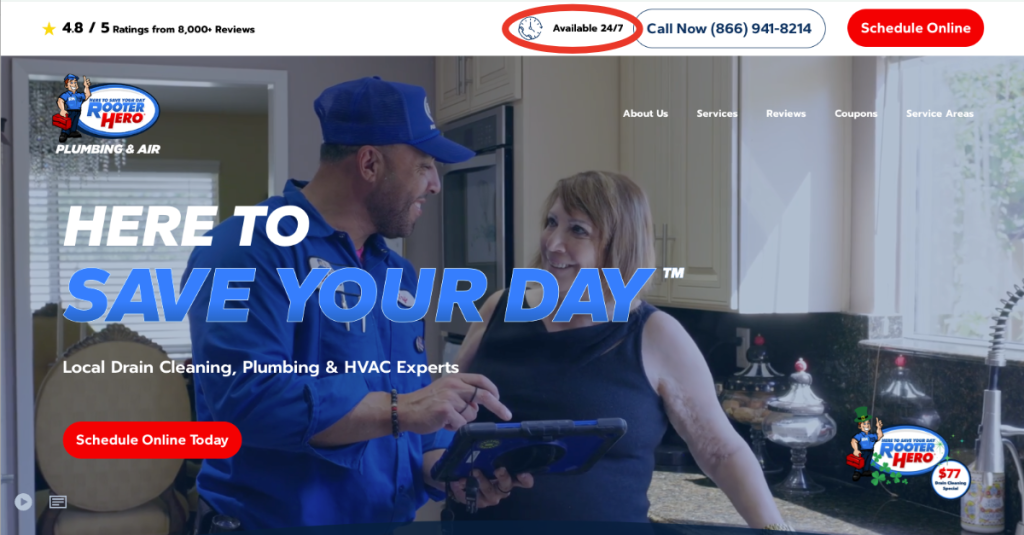This screenshot has width=1024, height=535.
Task: Open the Ratings from 8,000+ Reviews link
Action: pos(184,29)
